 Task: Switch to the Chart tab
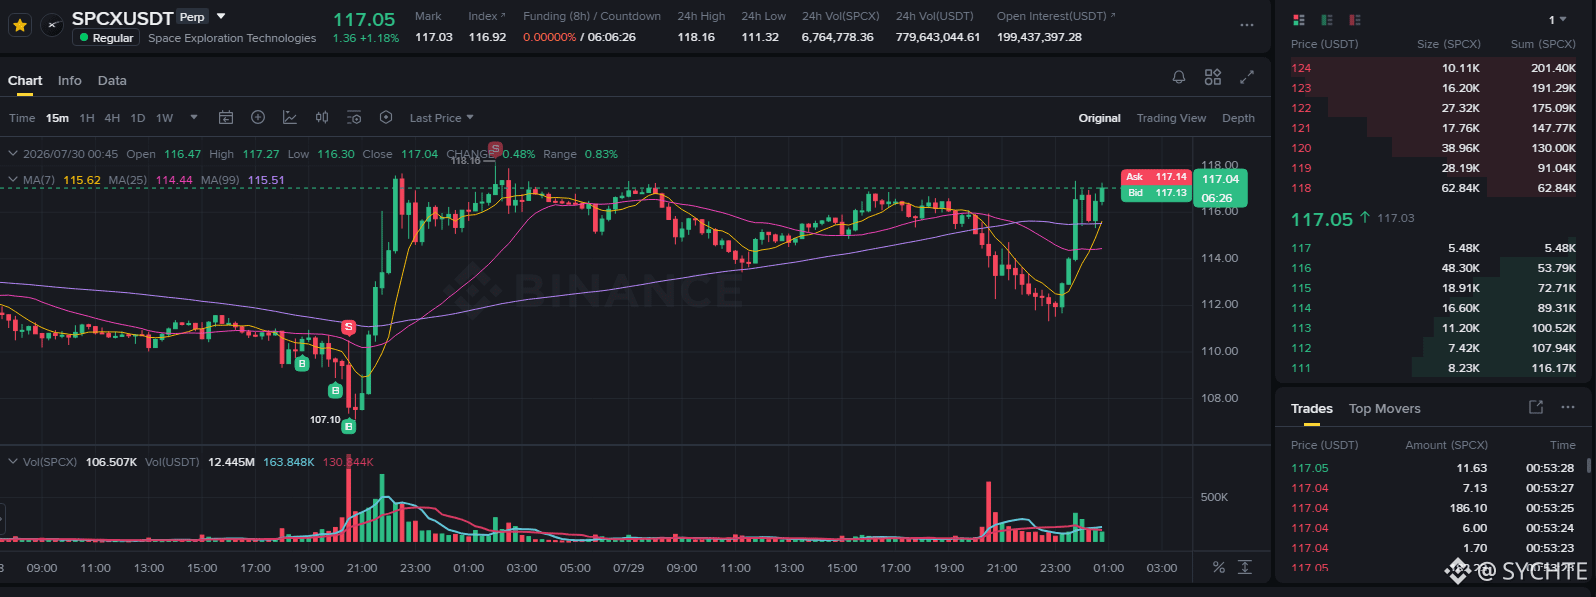click(x=25, y=80)
